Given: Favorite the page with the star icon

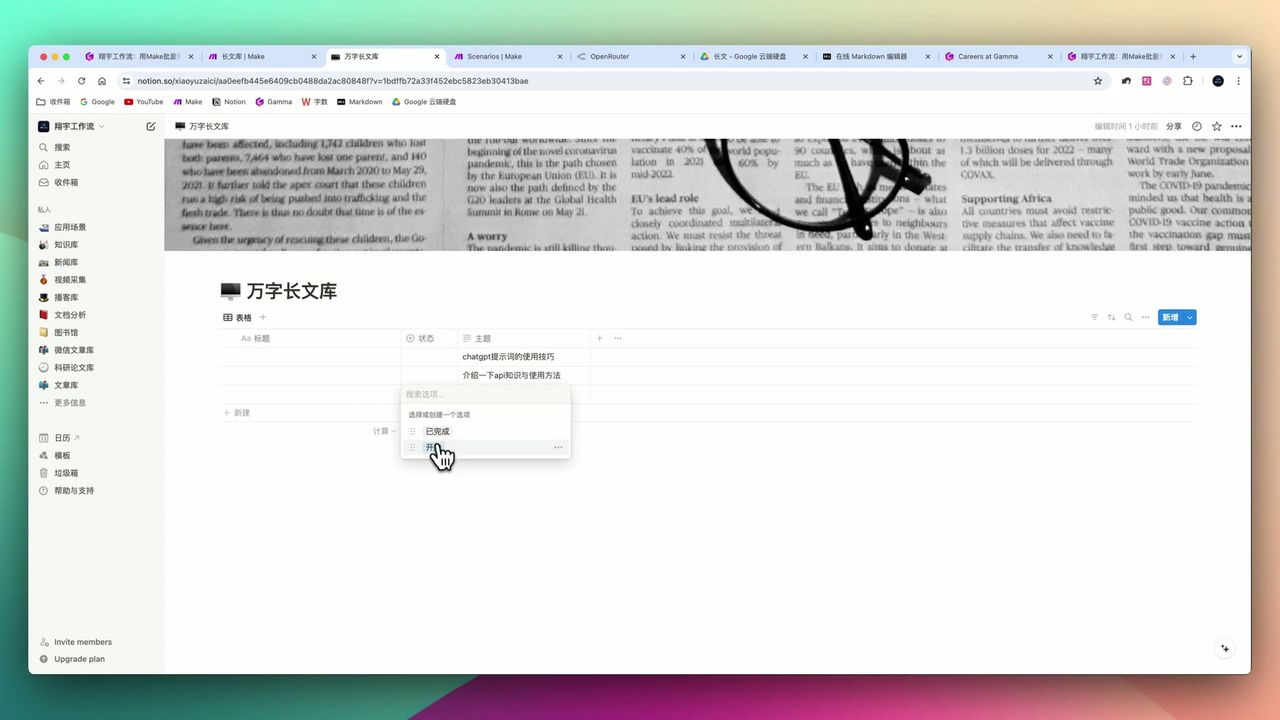Looking at the screenshot, I should pos(1216,126).
